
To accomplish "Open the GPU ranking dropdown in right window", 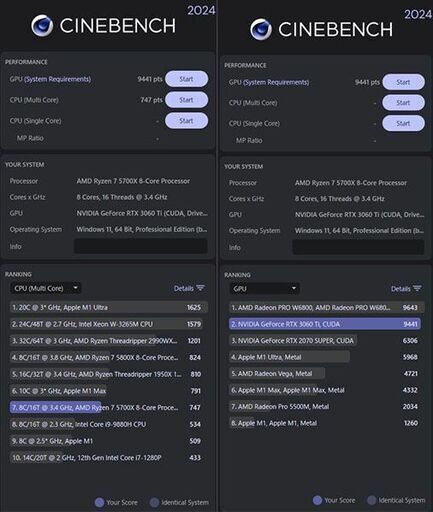I will tap(264, 289).
